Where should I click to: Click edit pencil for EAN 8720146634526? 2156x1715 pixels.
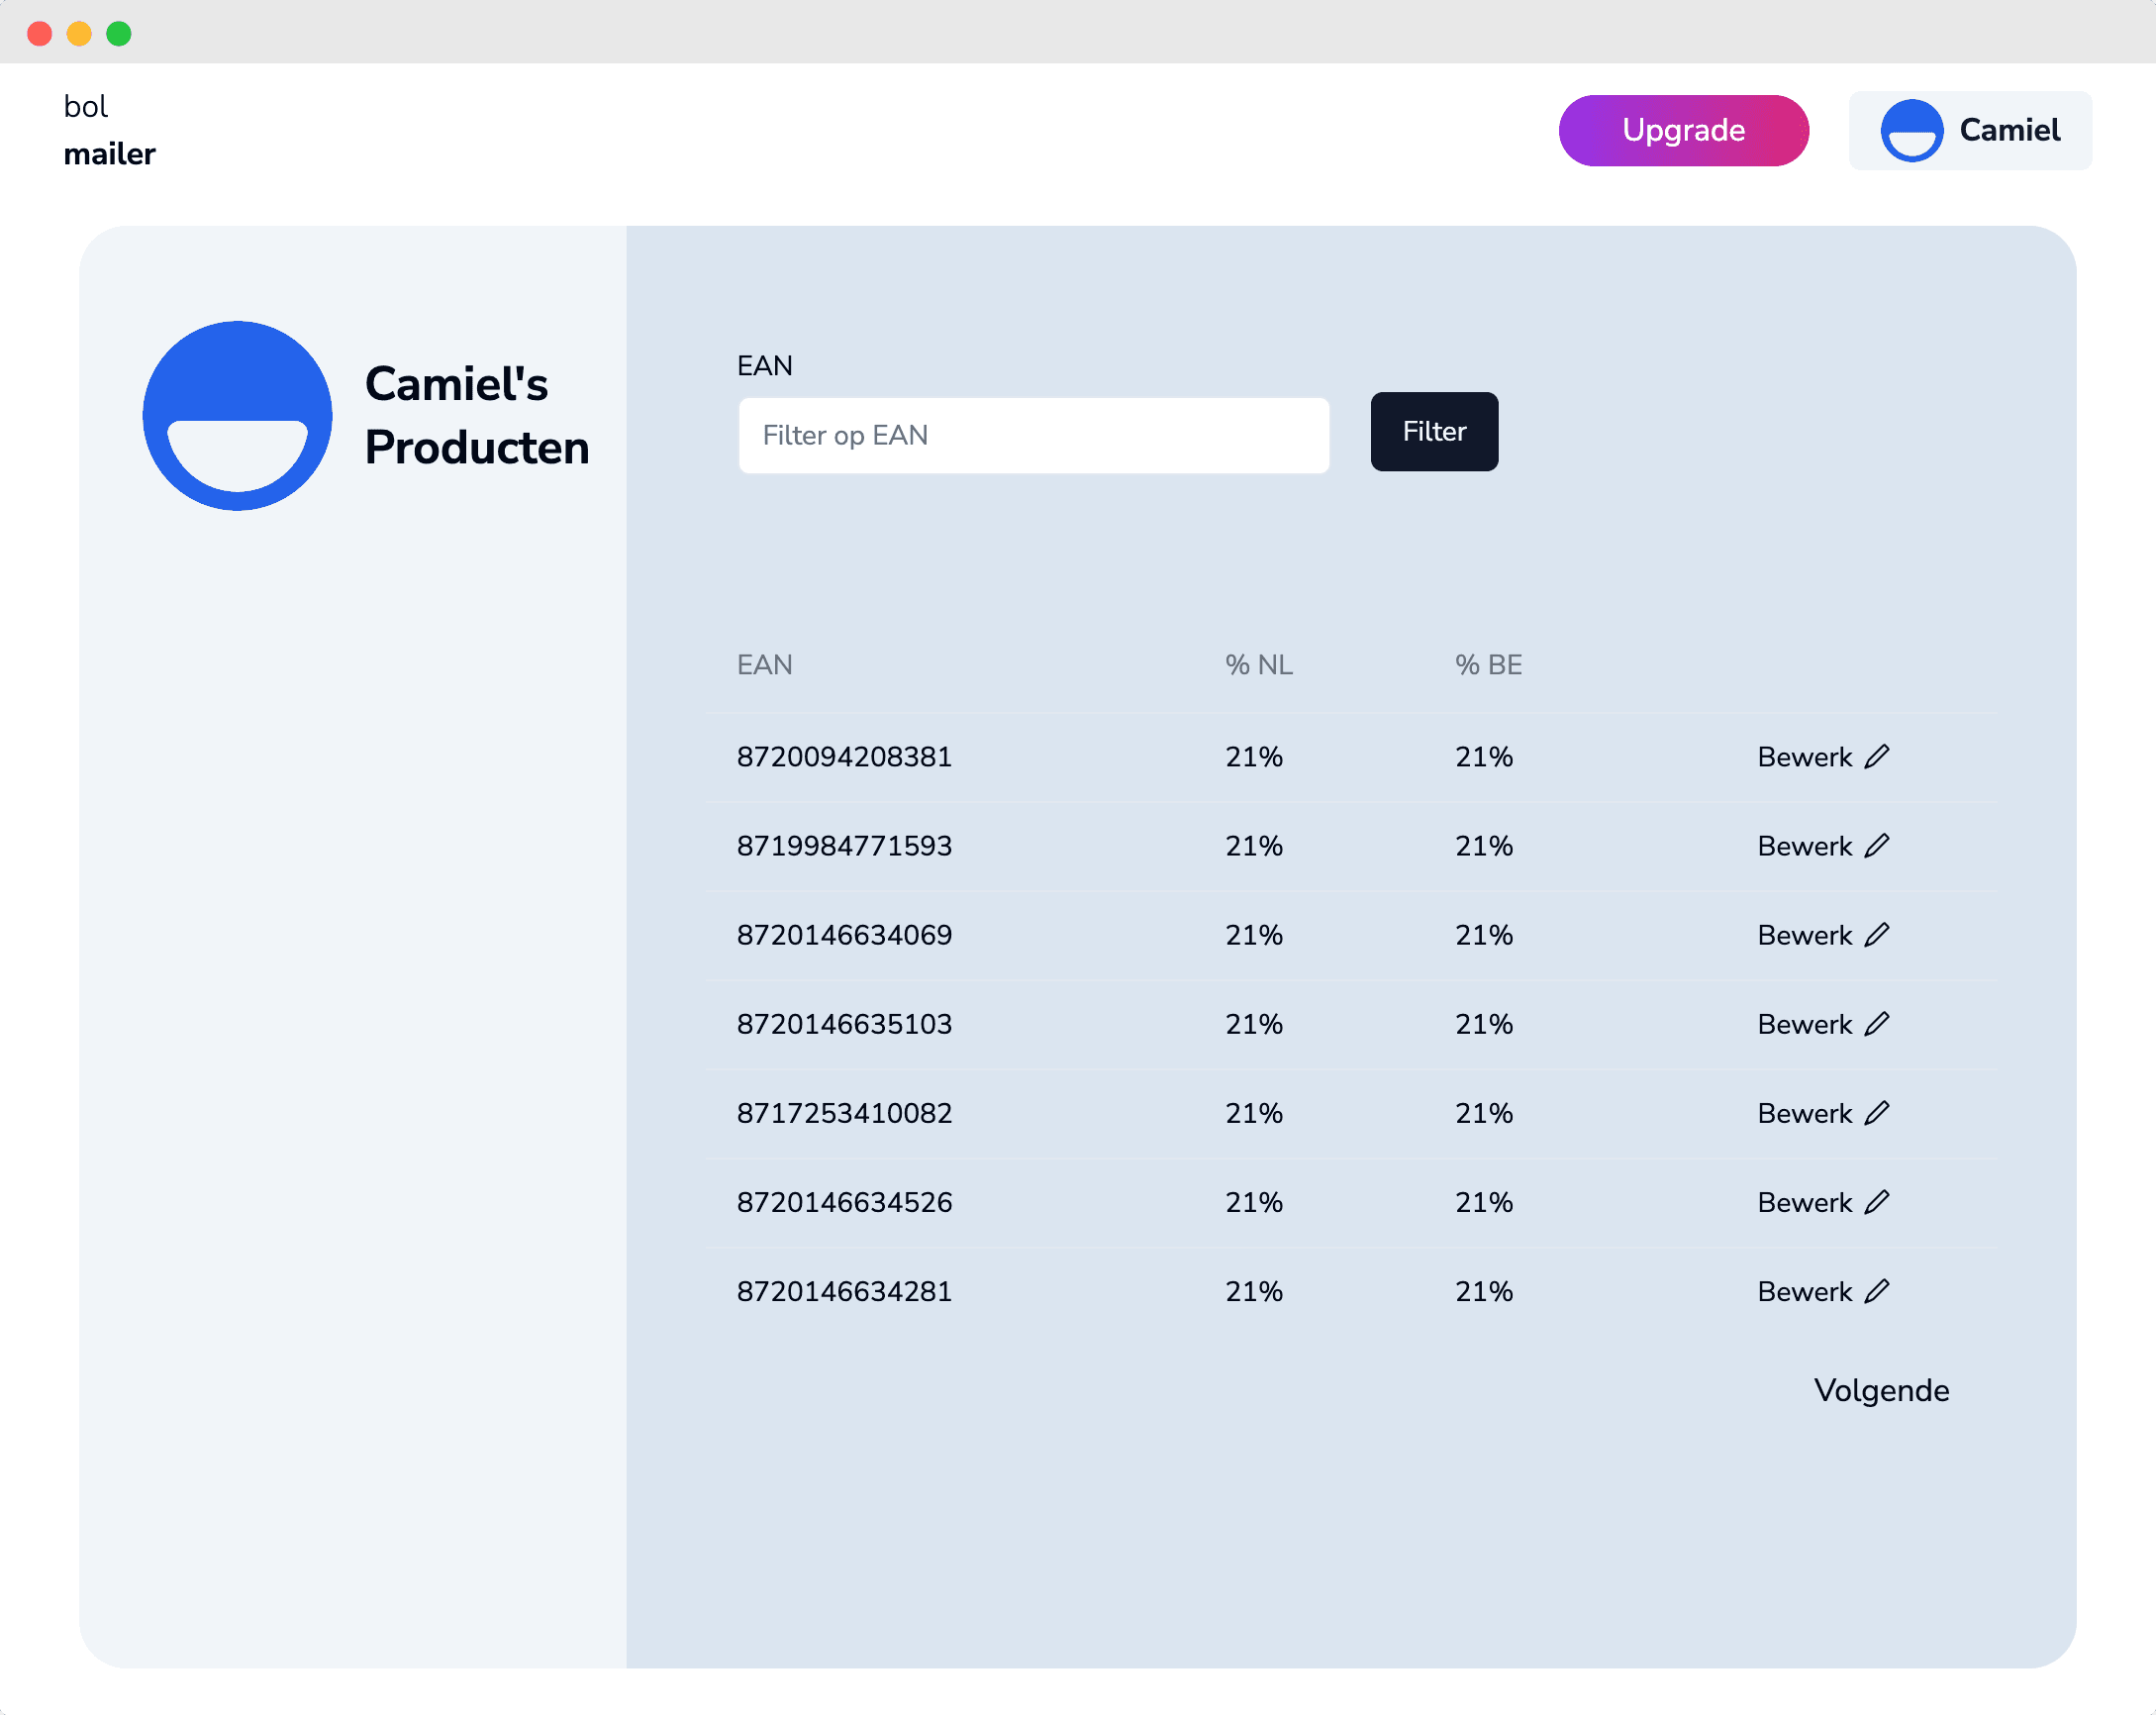pyautogui.click(x=1877, y=1202)
